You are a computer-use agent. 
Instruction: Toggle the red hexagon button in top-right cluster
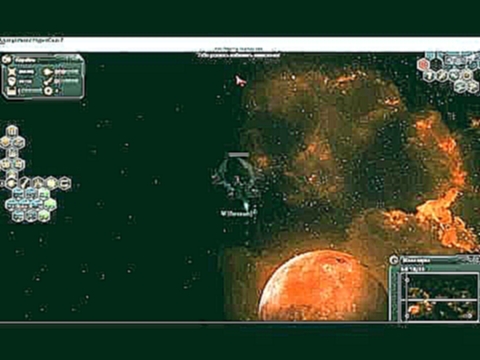click(x=424, y=65)
